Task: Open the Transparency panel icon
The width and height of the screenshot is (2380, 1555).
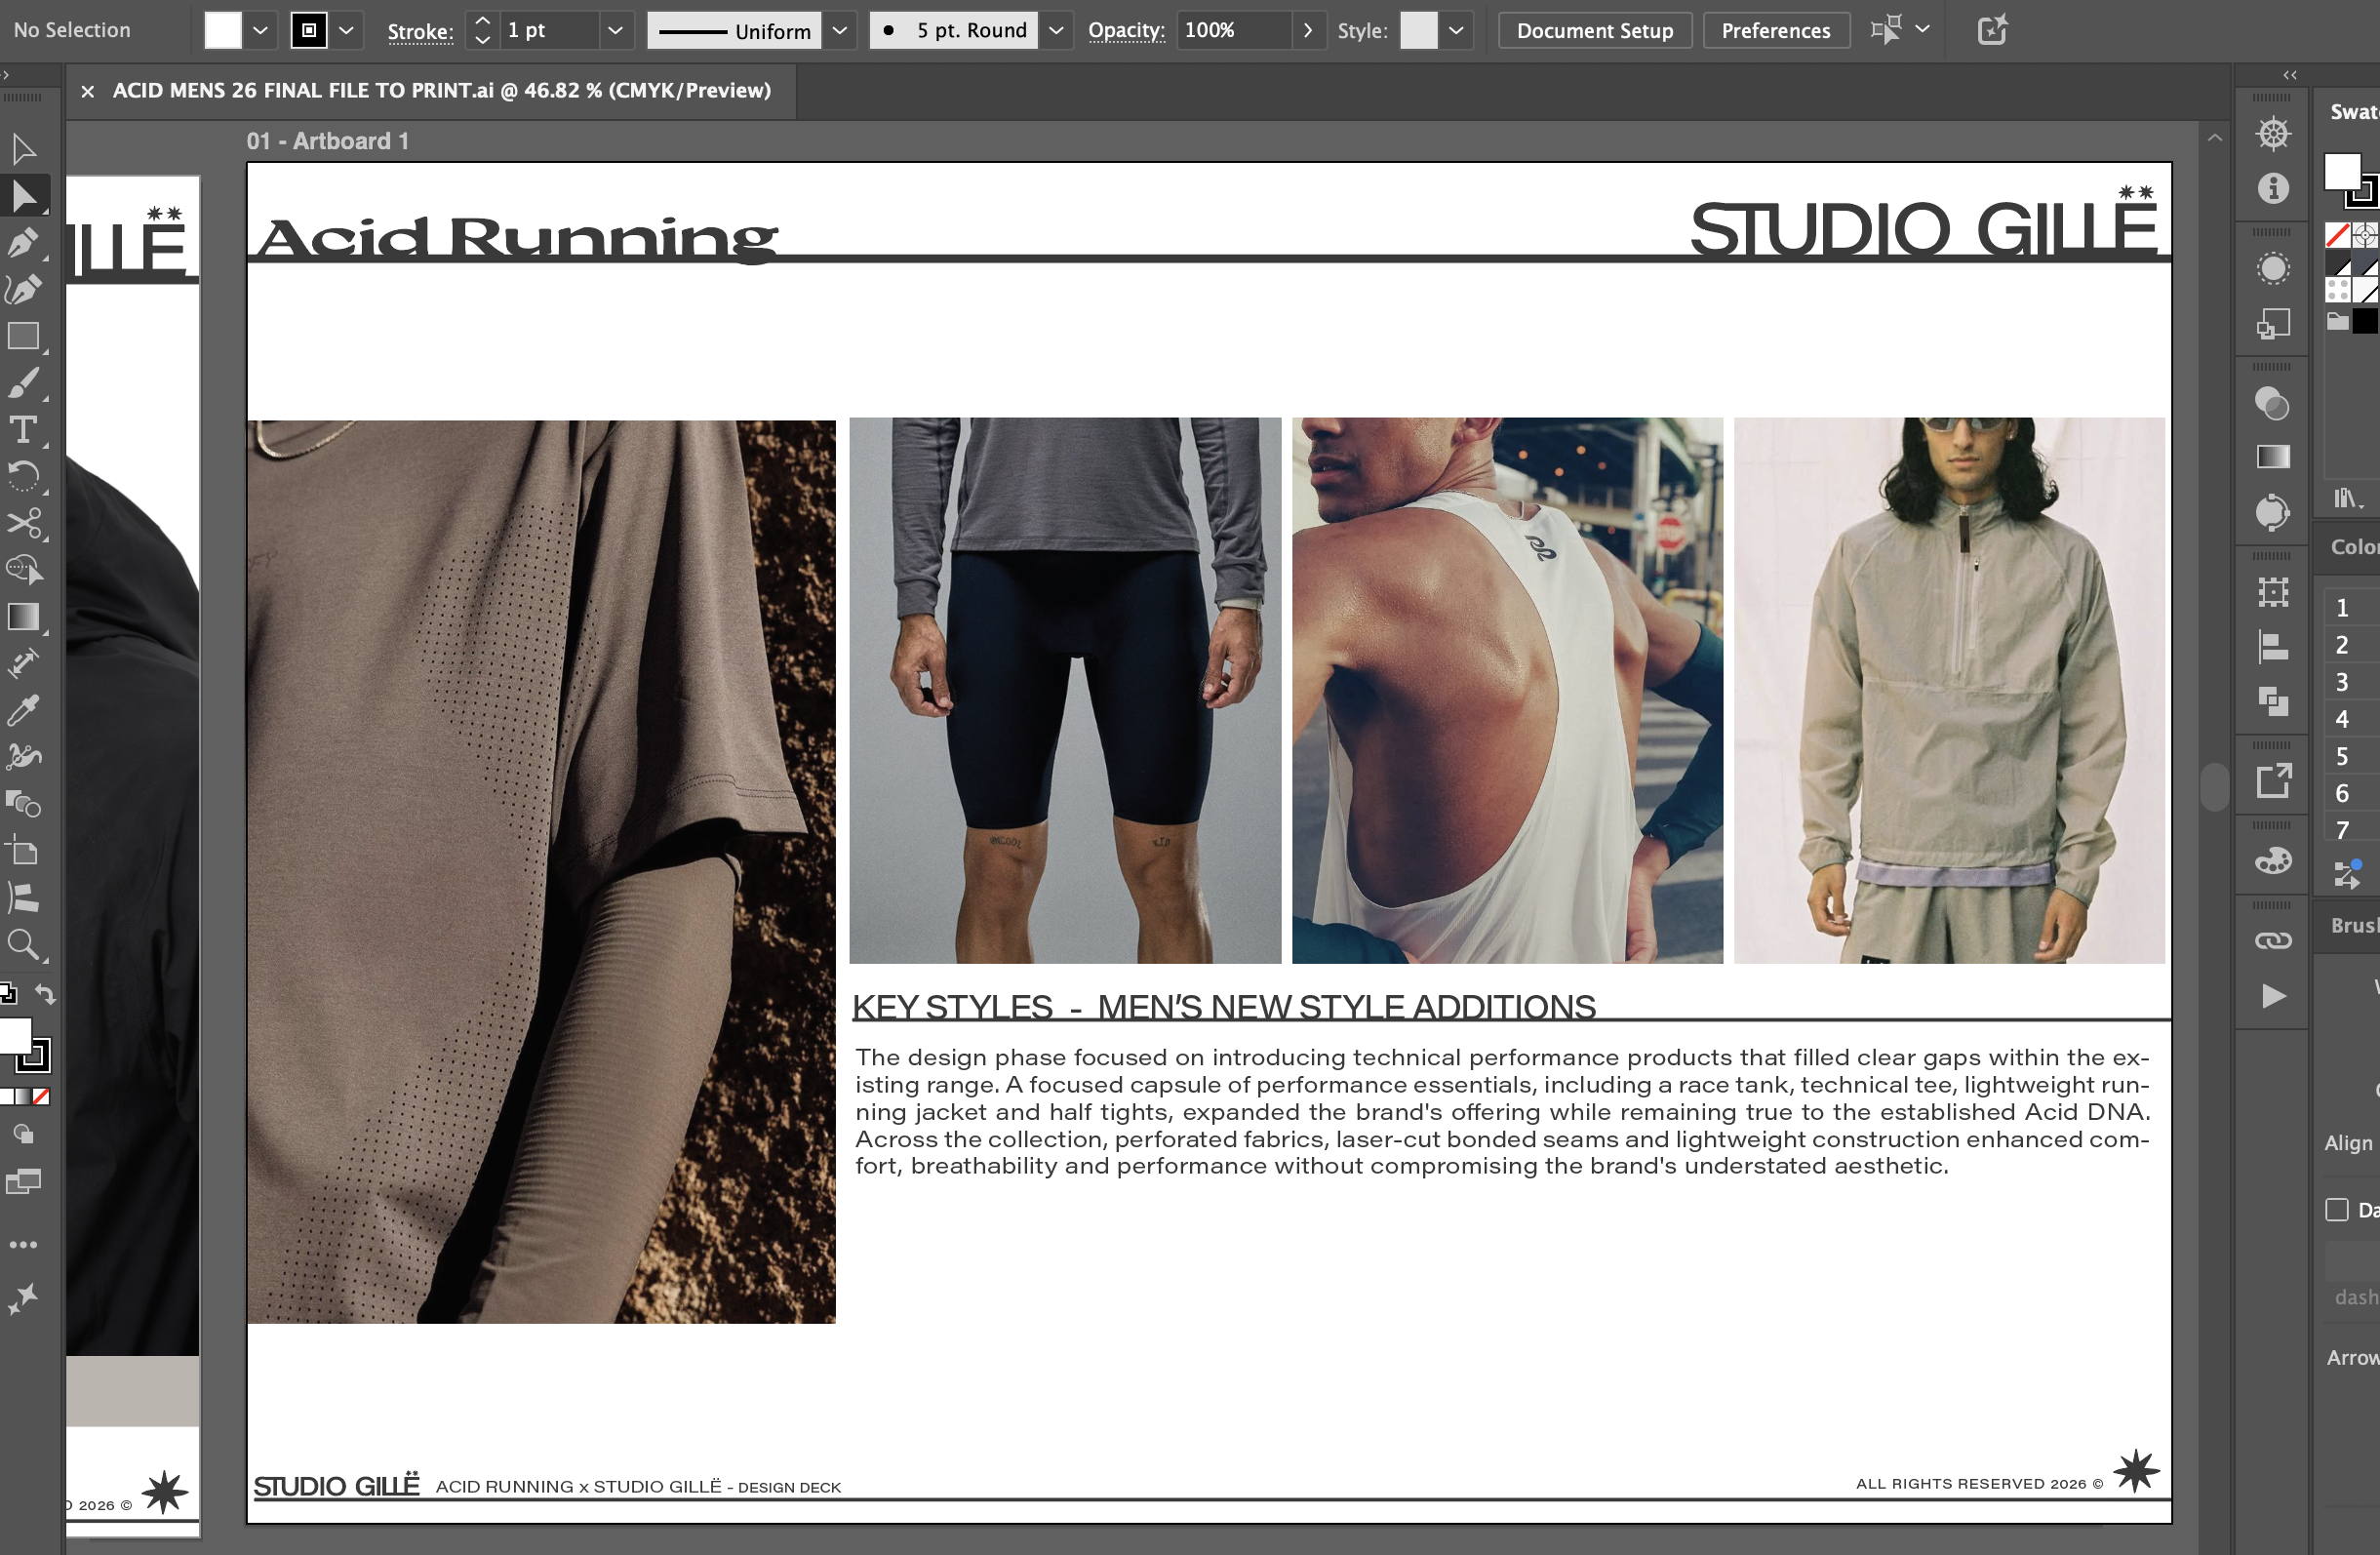Action: tap(2273, 404)
